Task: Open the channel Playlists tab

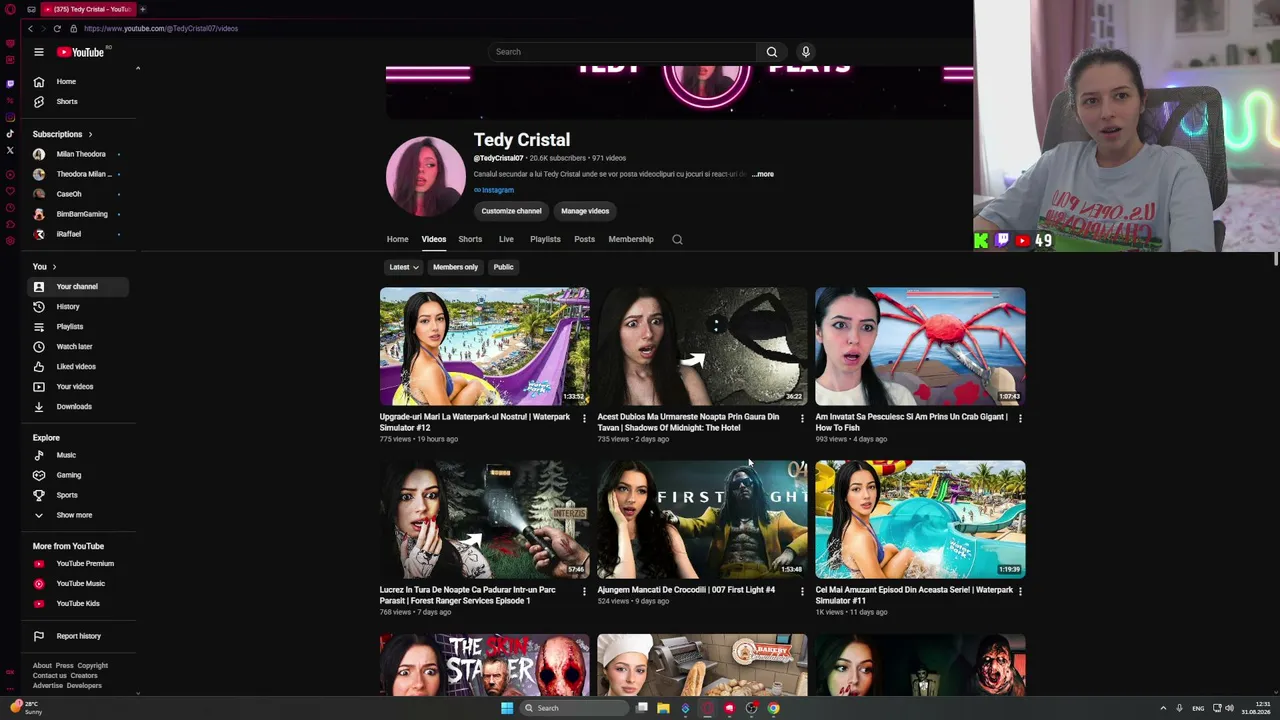Action: 545,239
